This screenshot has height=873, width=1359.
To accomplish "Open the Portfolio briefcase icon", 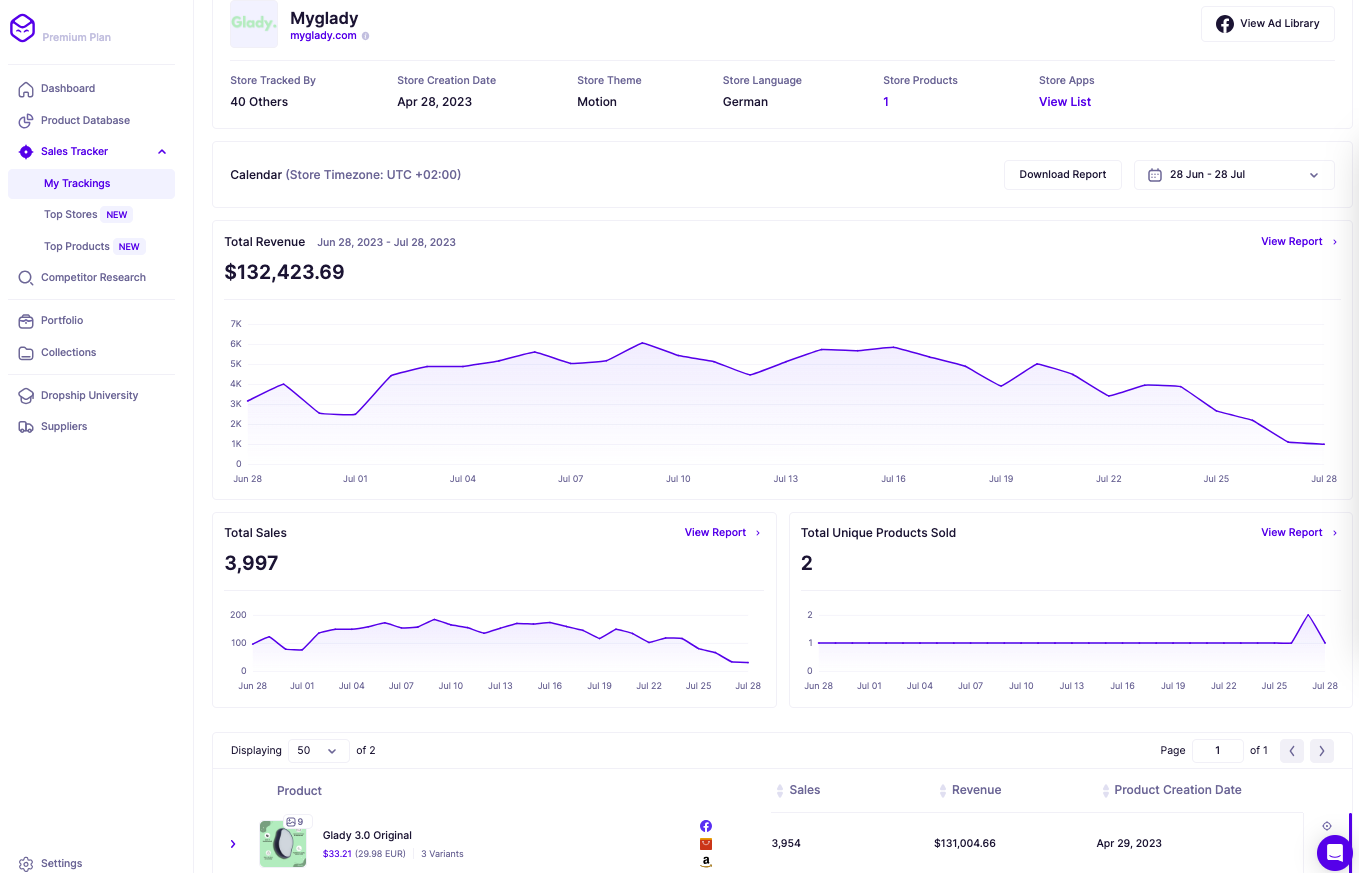I will click(x=26, y=320).
